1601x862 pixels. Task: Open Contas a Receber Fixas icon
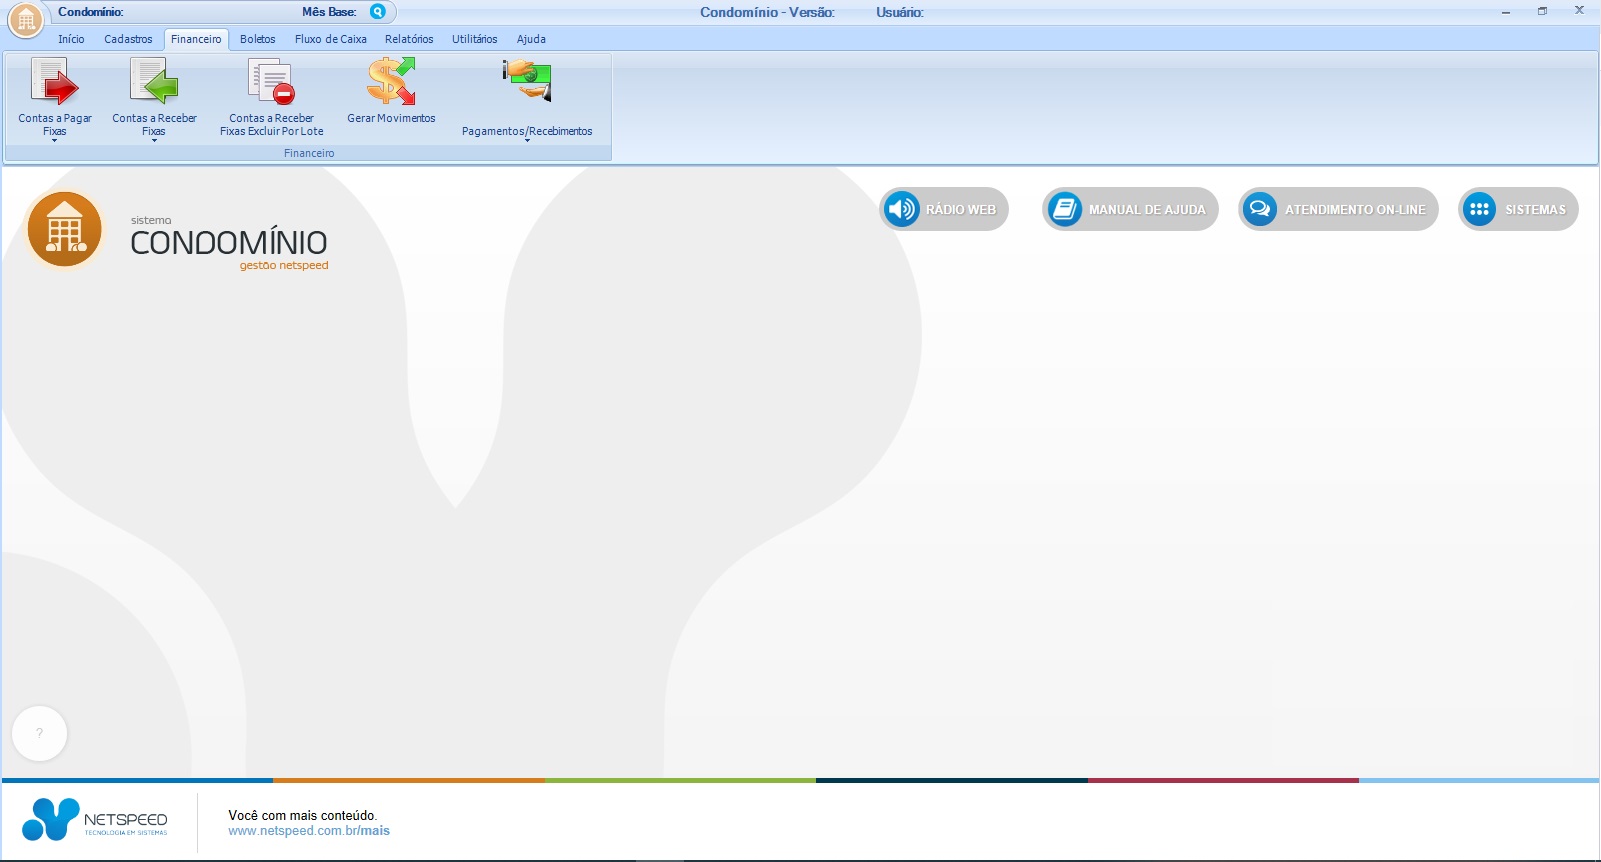154,81
